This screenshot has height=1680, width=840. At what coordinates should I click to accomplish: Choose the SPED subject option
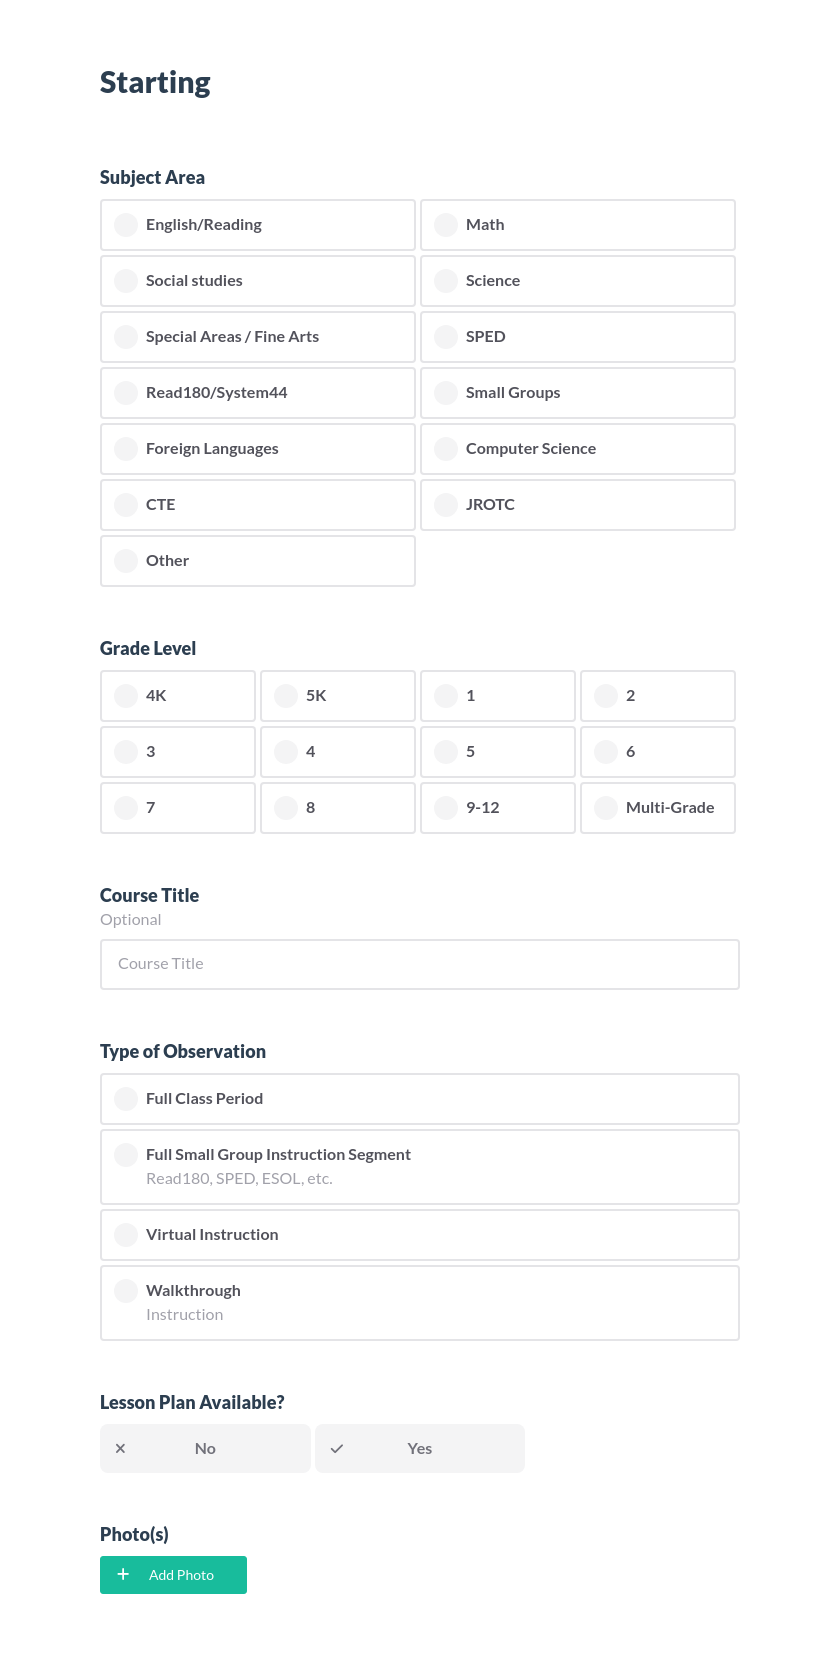point(578,336)
